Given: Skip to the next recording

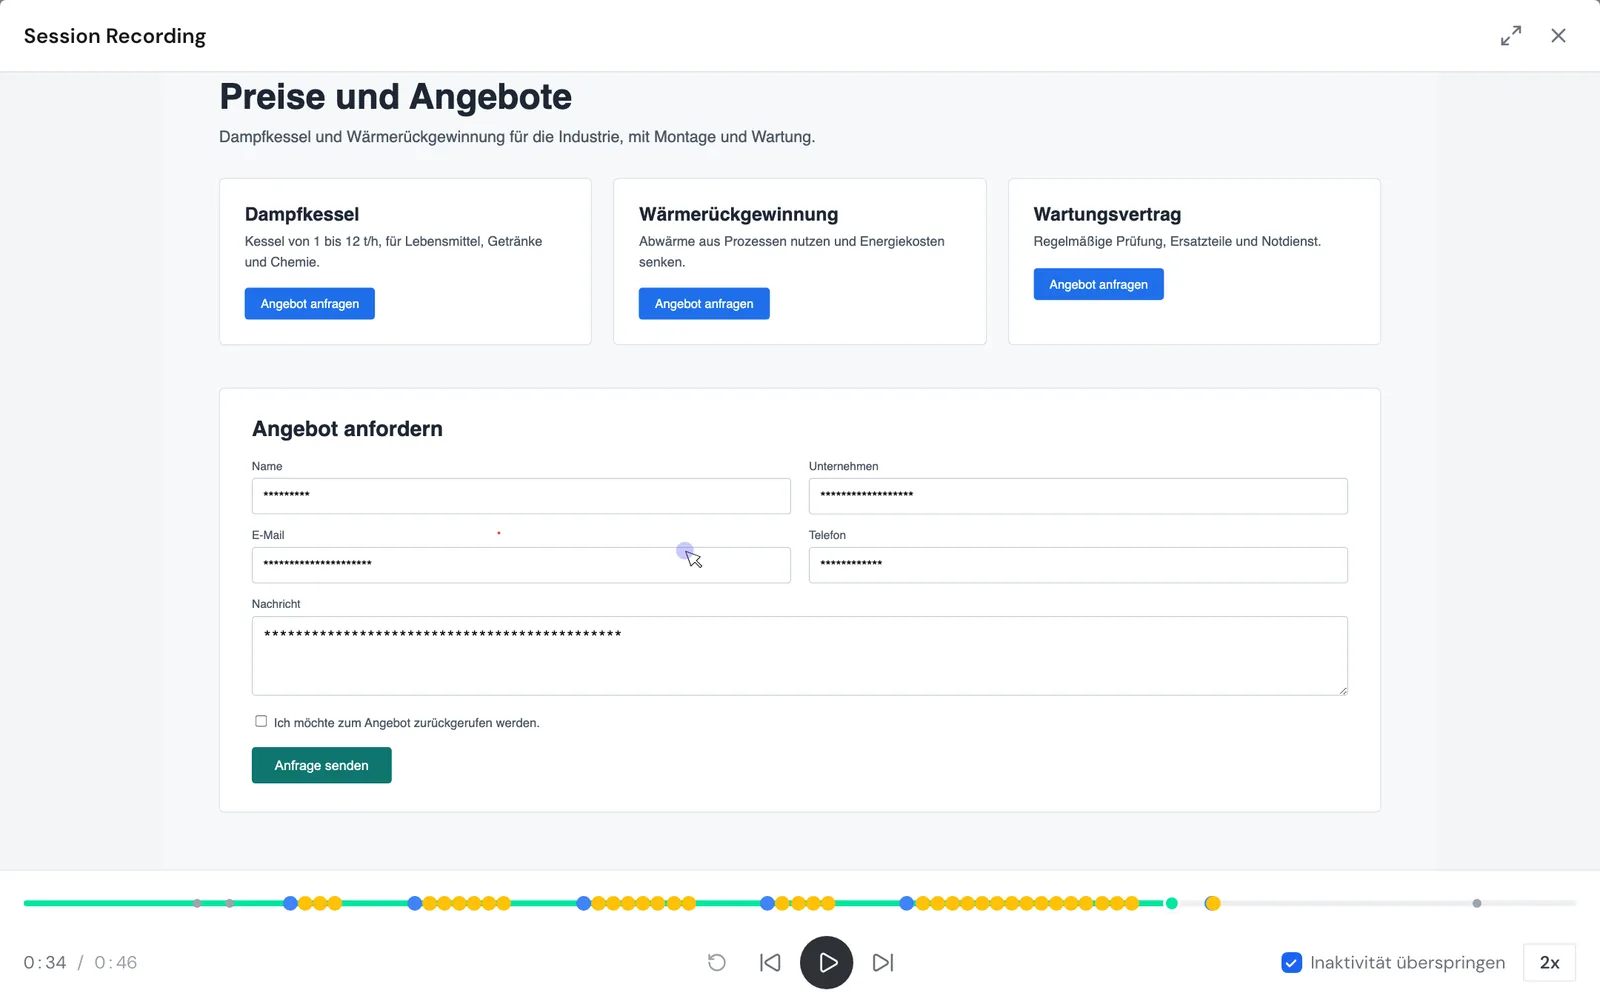Looking at the screenshot, I should (x=883, y=963).
